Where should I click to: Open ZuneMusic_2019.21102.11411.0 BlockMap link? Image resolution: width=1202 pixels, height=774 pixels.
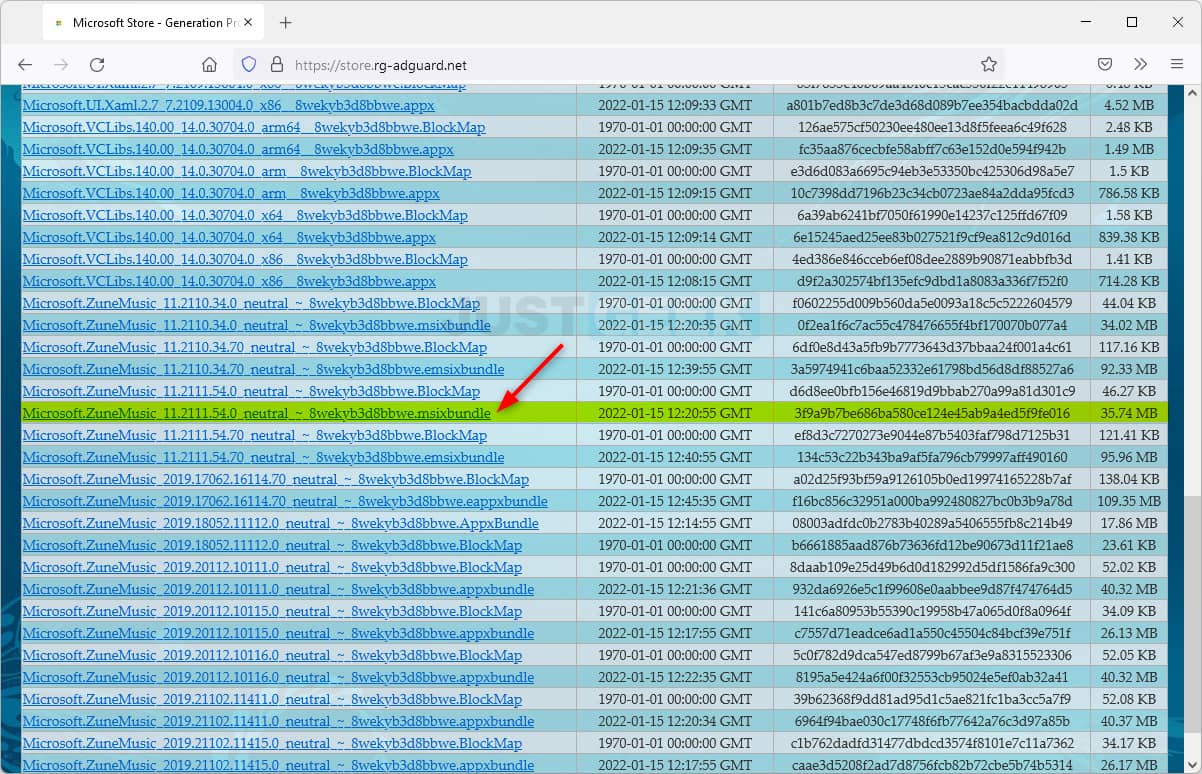(272, 699)
